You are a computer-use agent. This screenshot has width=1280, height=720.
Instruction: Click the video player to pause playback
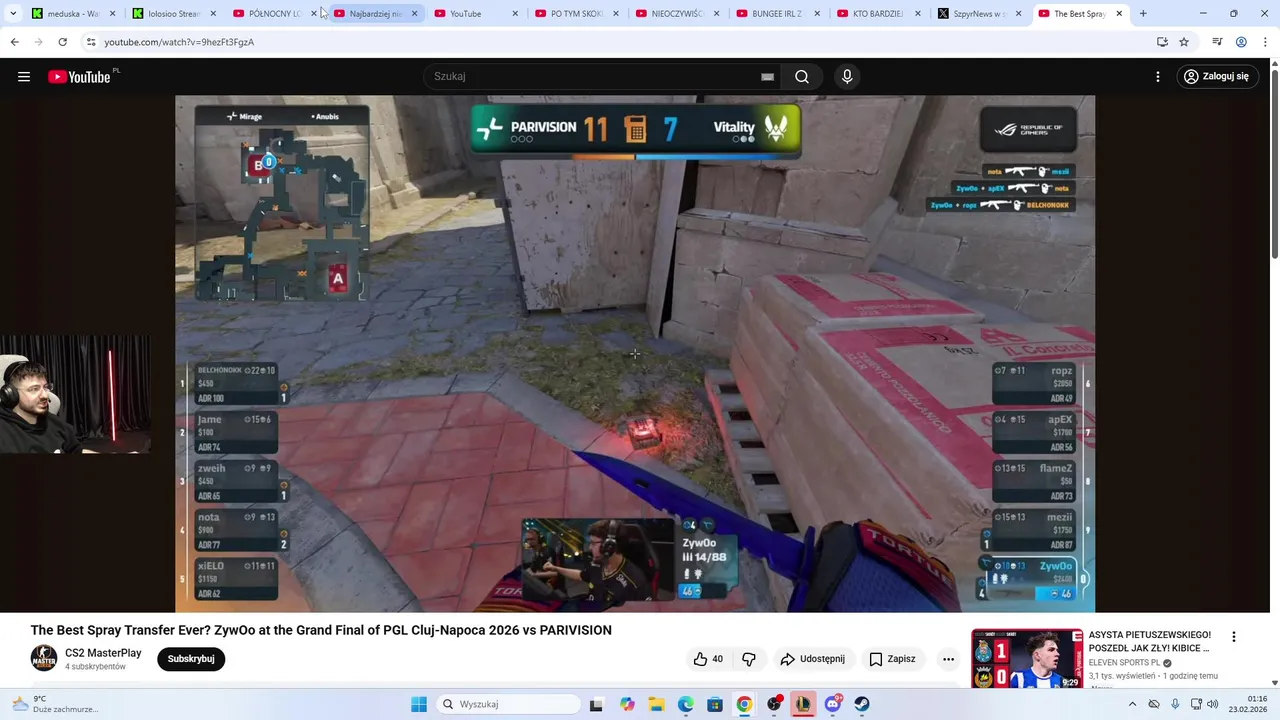[x=635, y=354]
